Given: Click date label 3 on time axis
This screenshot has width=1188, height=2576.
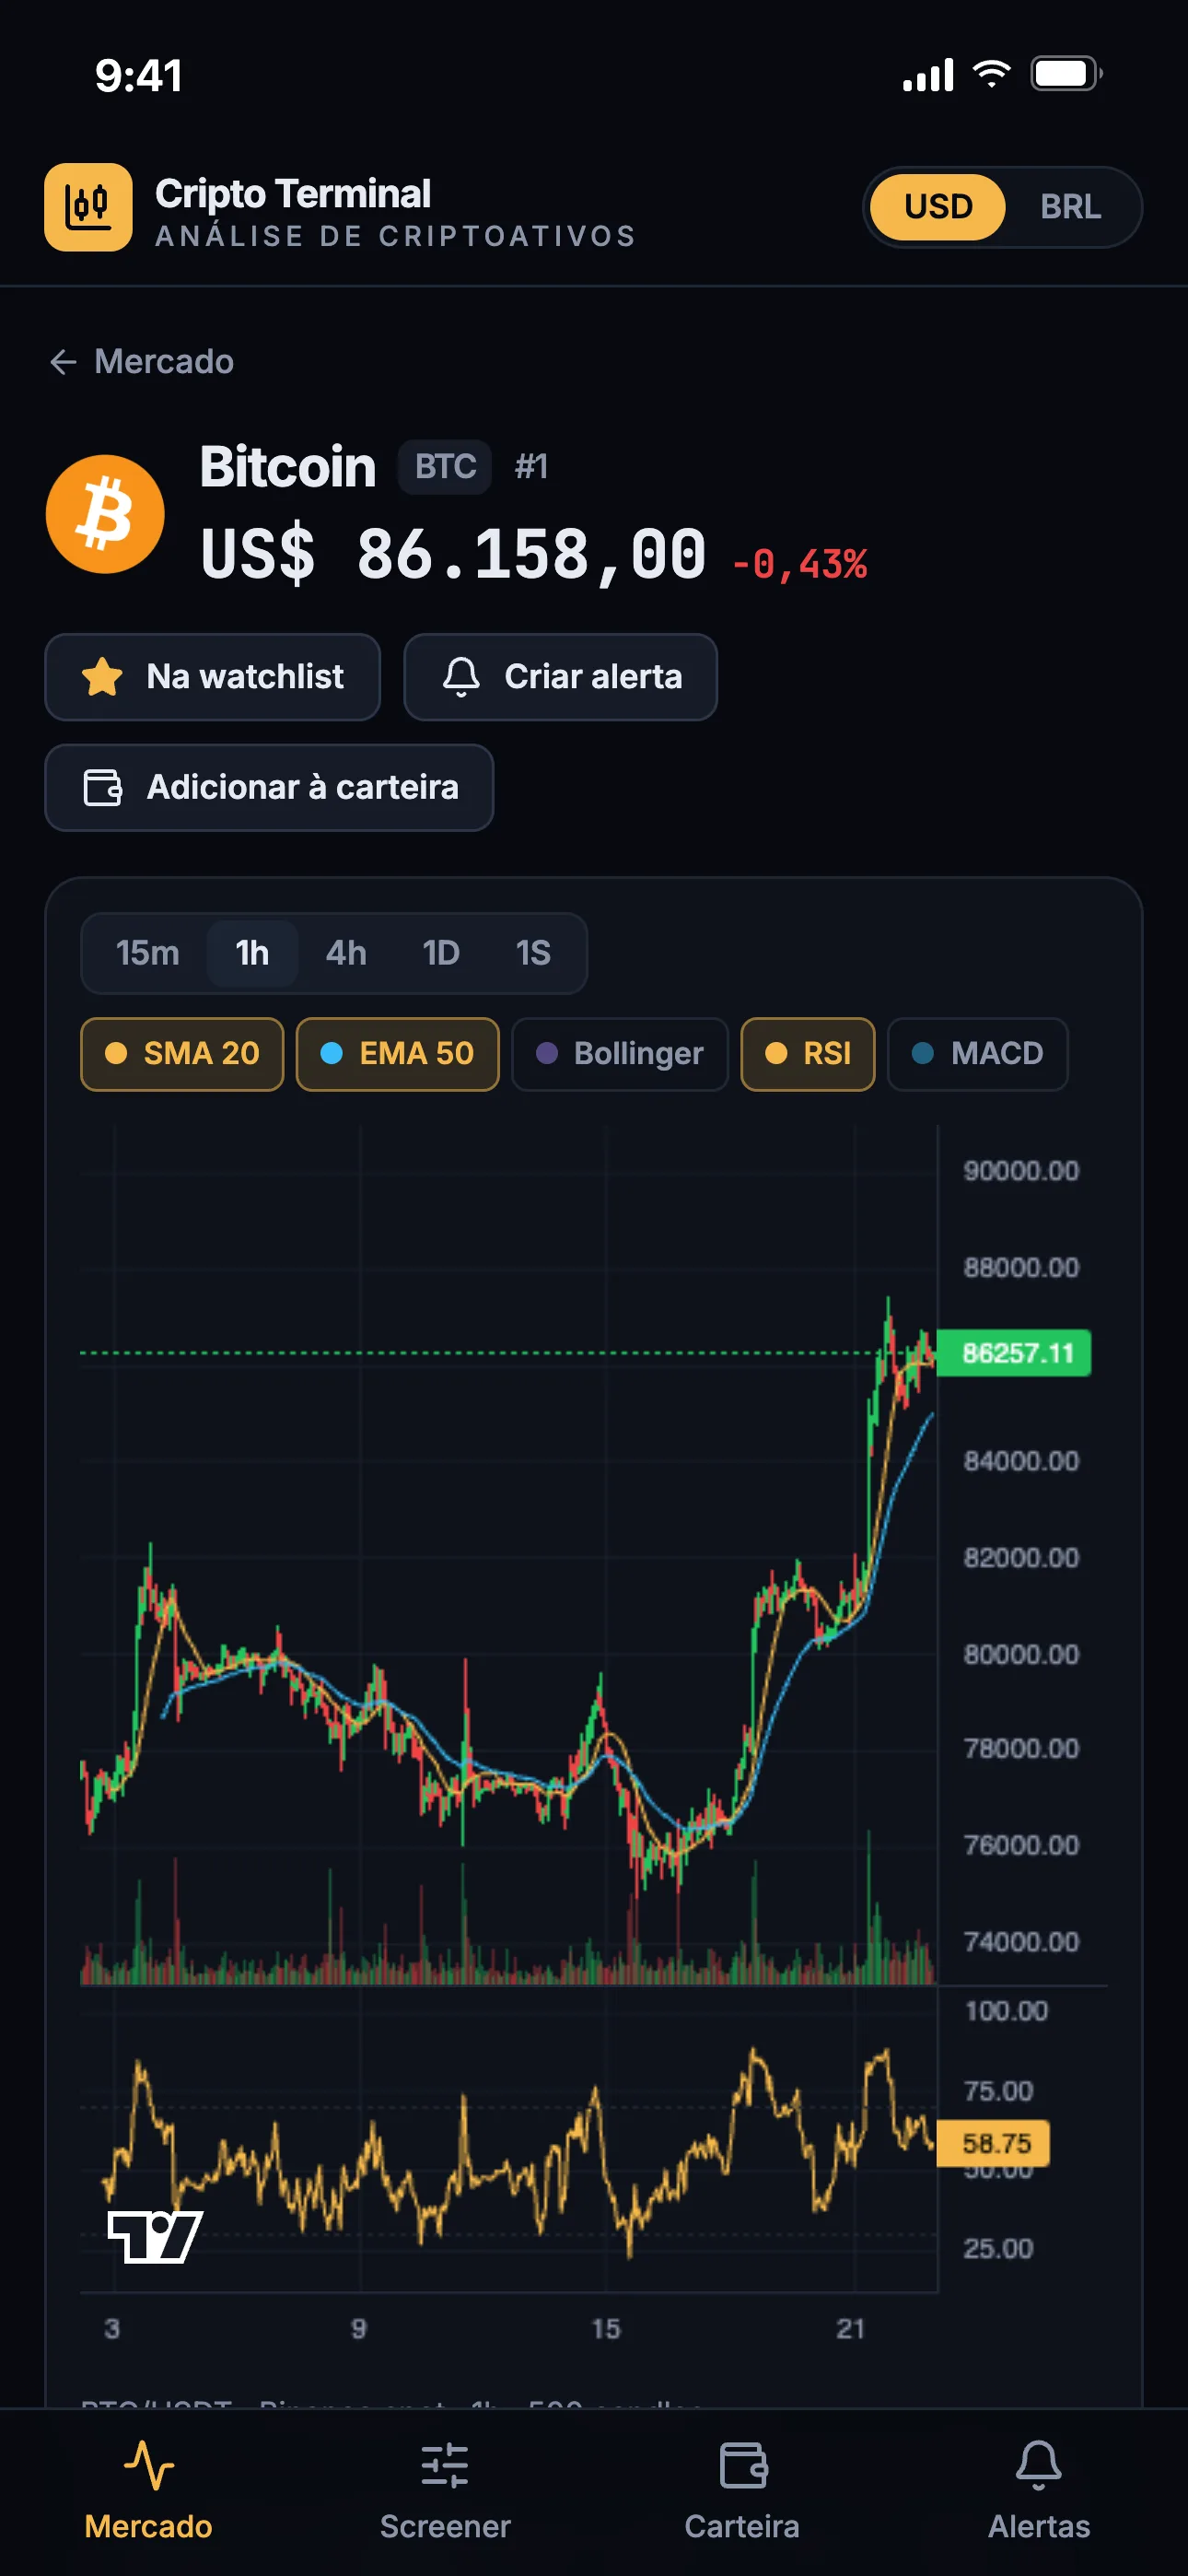Looking at the screenshot, I should [x=112, y=2329].
